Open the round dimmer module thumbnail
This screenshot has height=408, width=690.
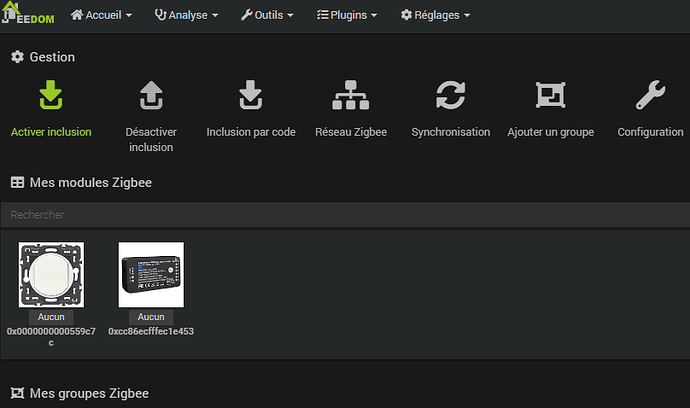pos(51,274)
